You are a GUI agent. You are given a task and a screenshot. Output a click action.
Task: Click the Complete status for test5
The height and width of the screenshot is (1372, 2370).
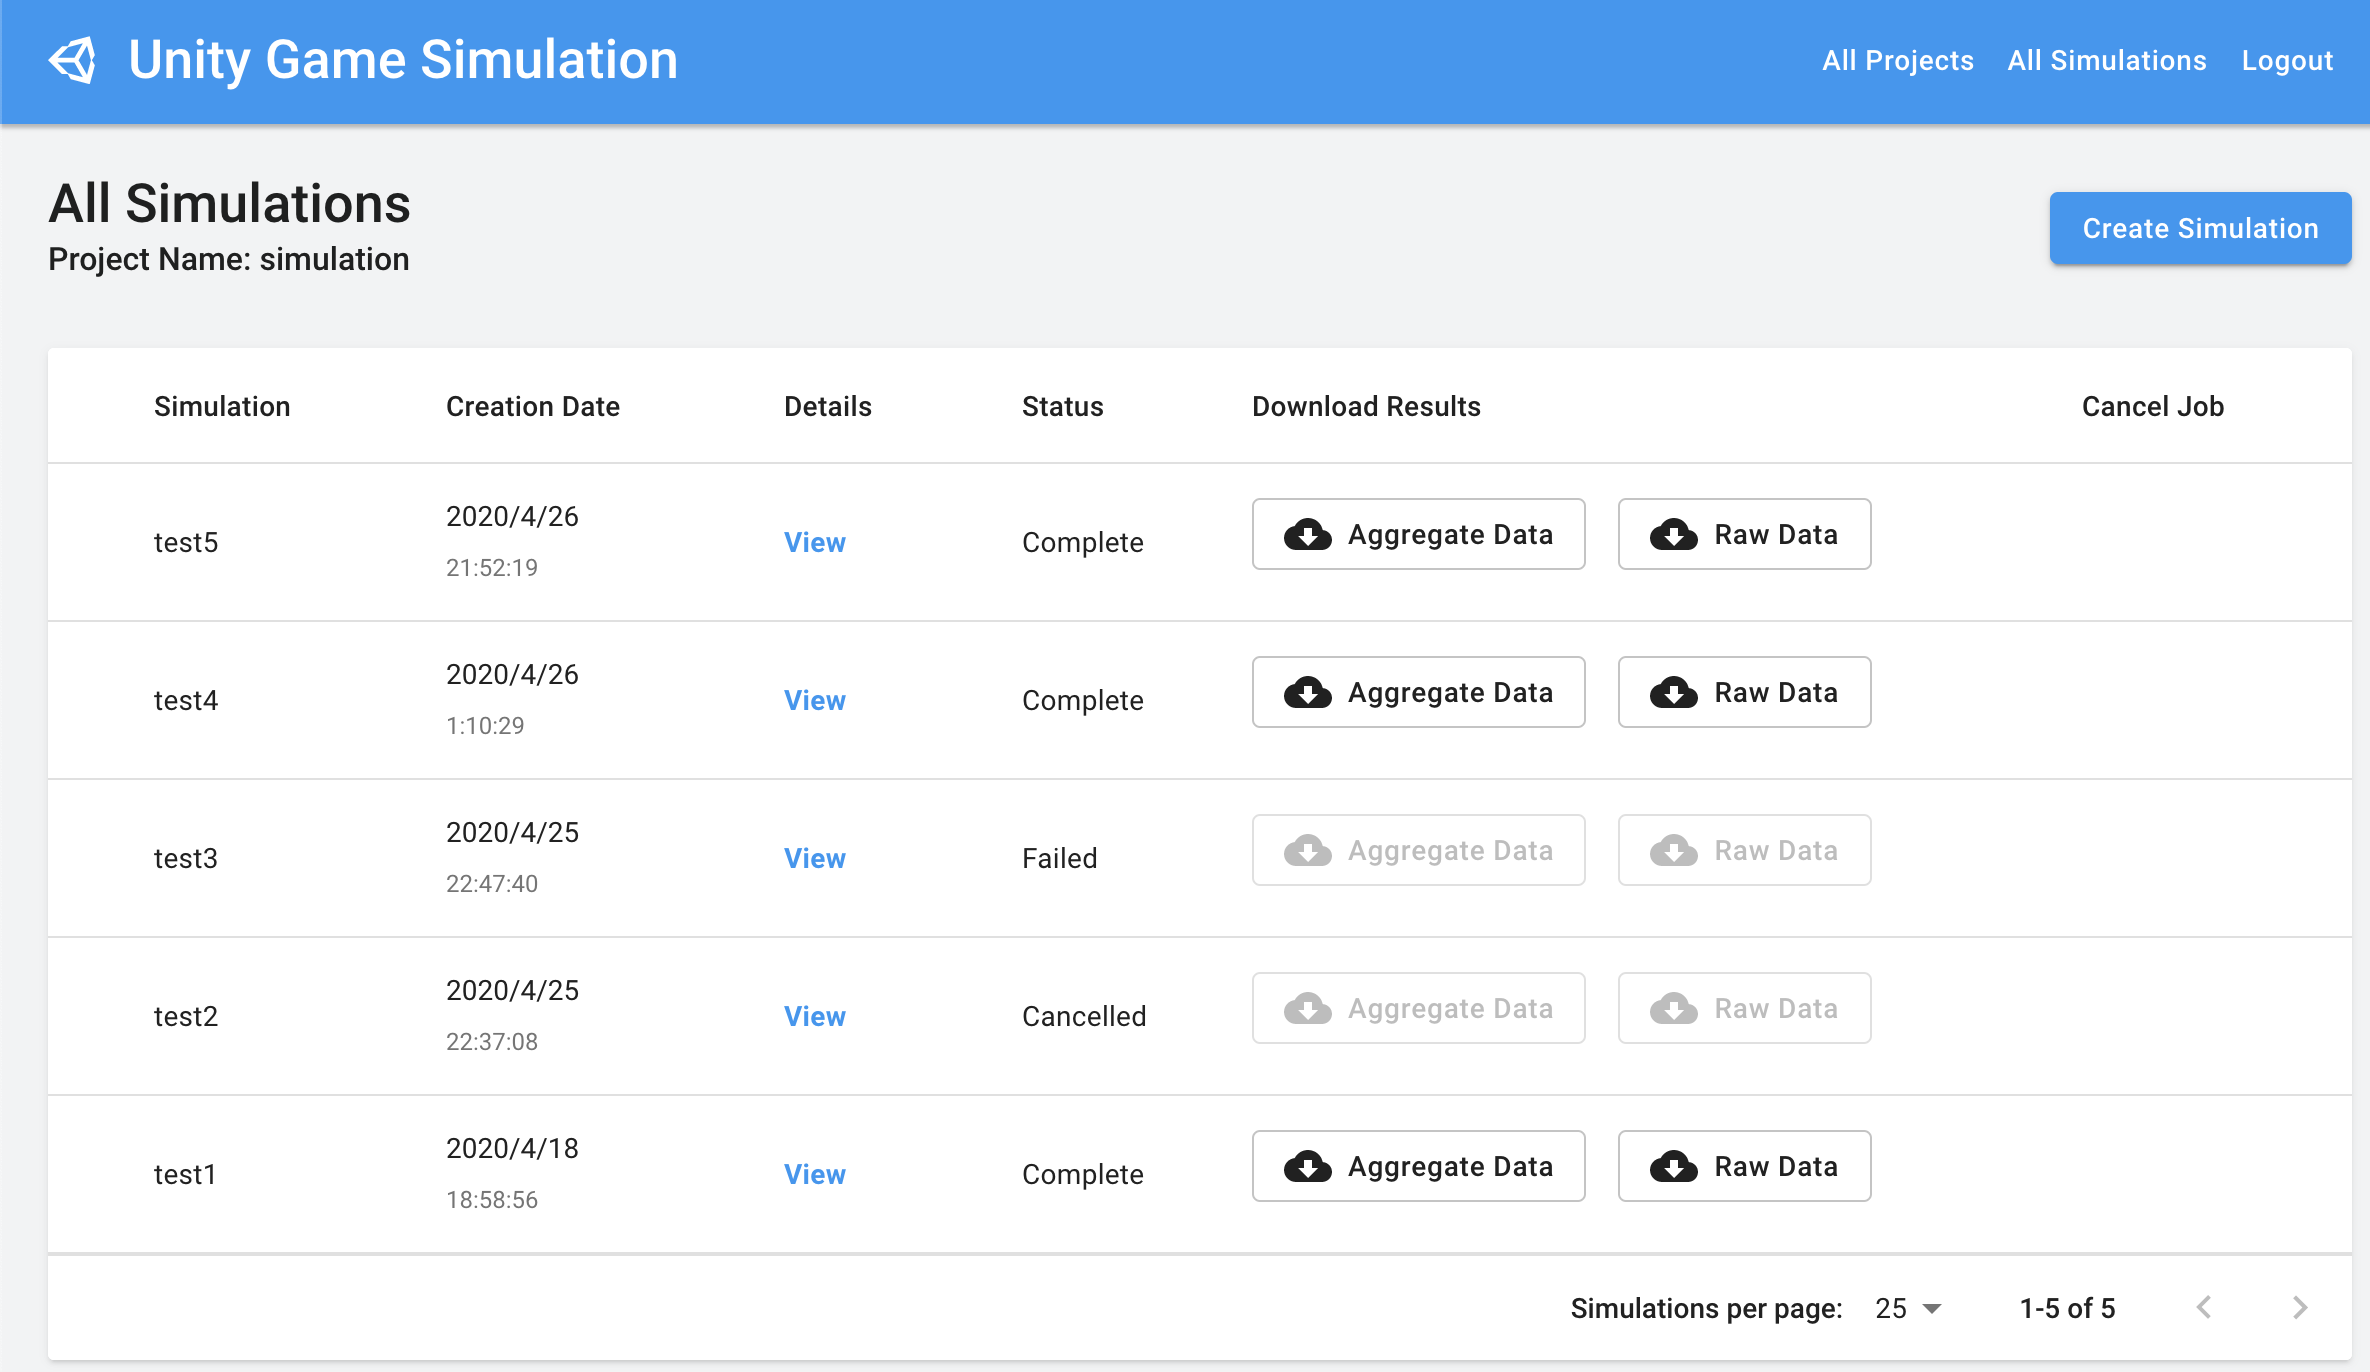(1082, 542)
